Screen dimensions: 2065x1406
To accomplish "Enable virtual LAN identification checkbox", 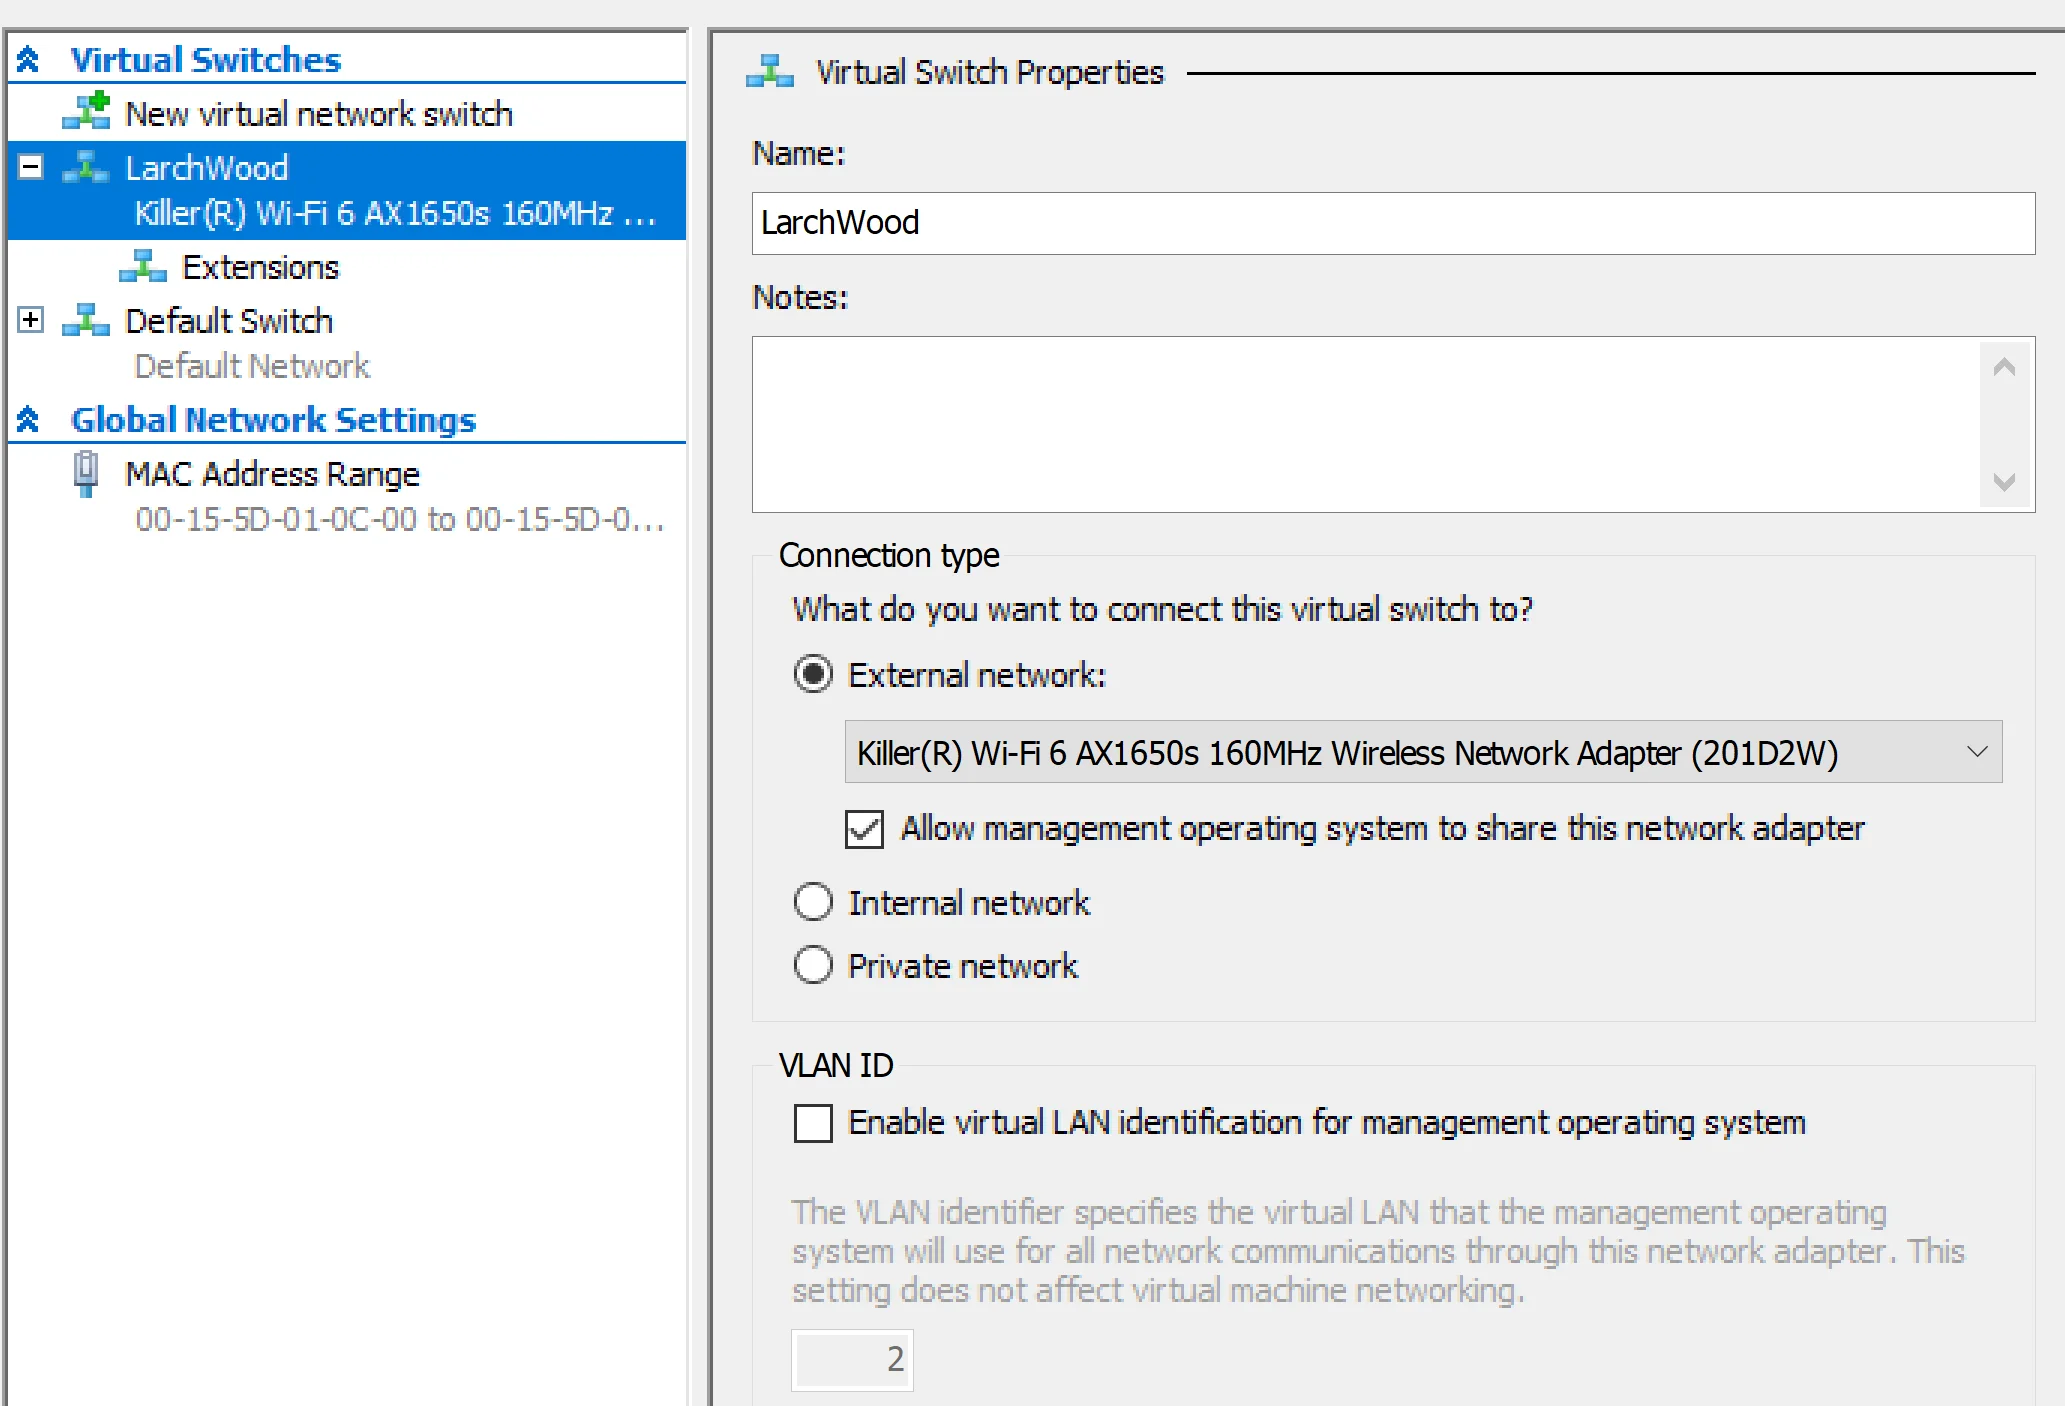I will (x=813, y=1123).
